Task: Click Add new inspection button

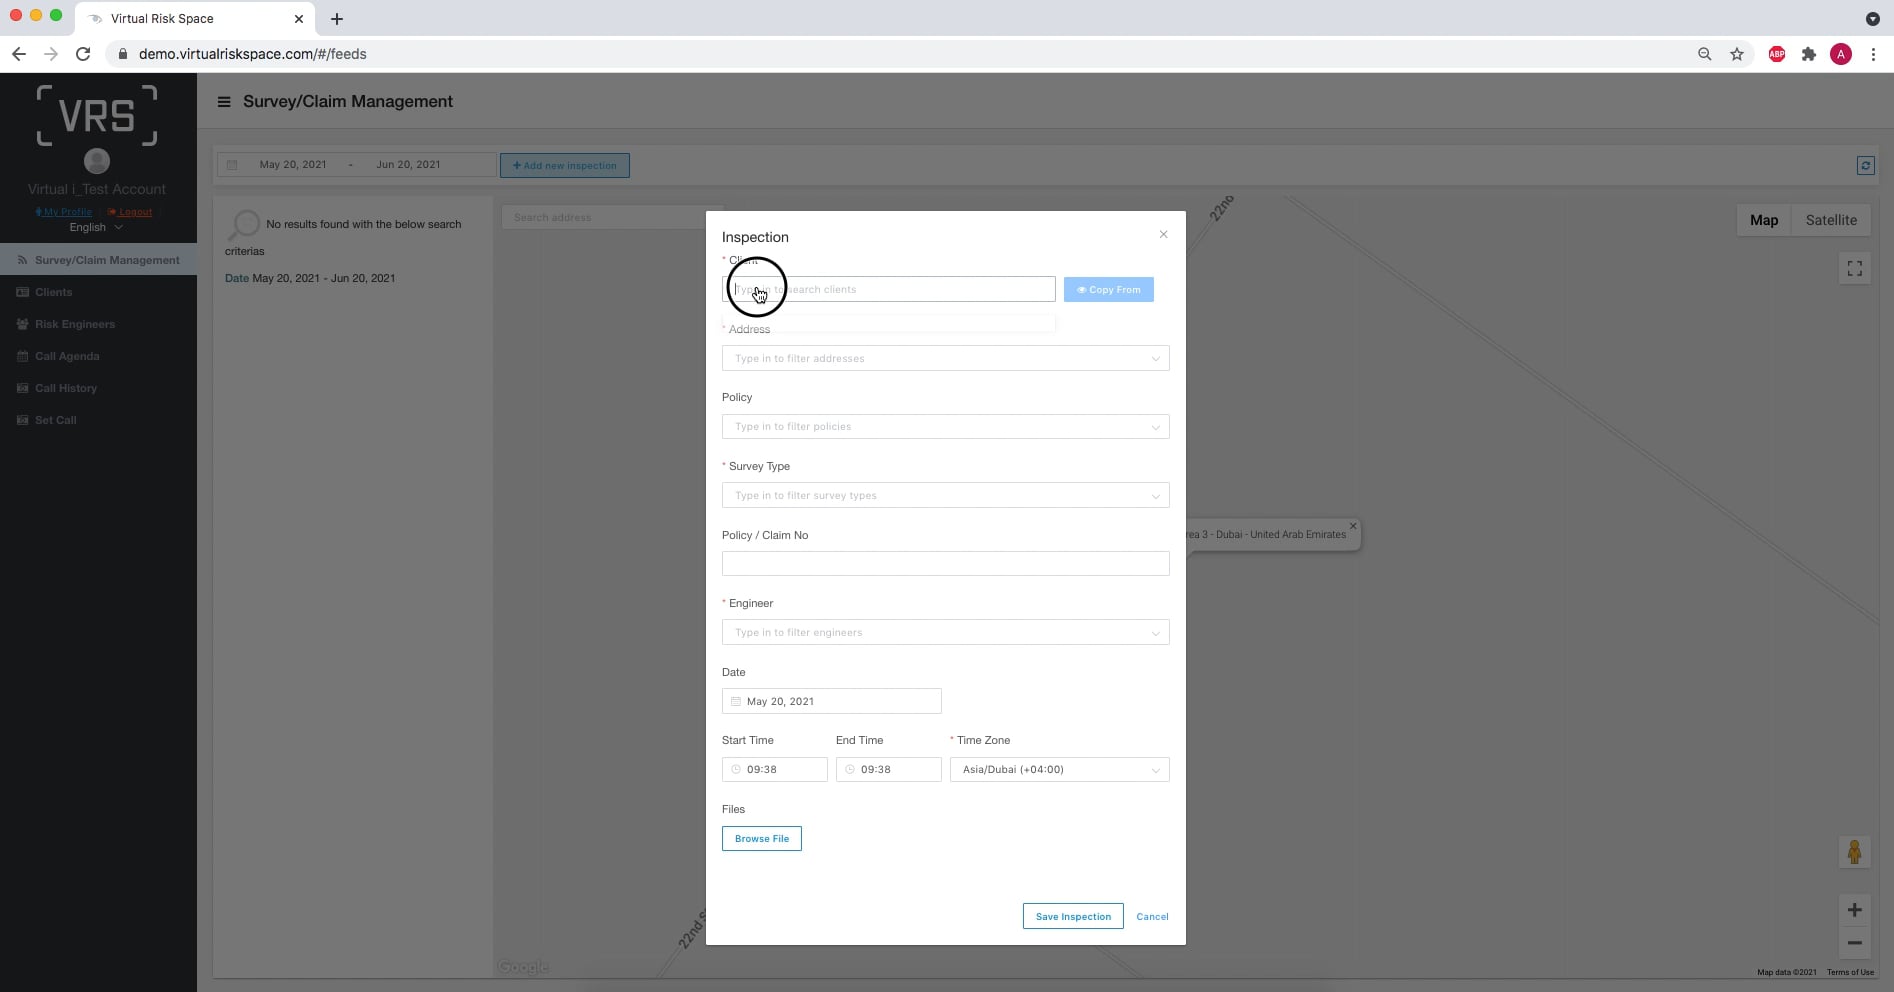Action: (565, 166)
